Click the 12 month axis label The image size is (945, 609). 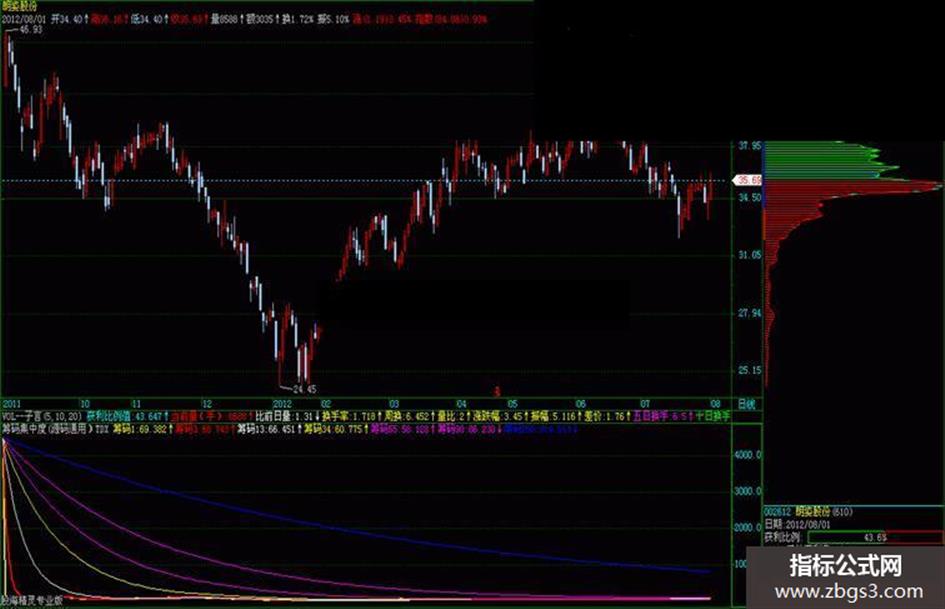[207, 404]
